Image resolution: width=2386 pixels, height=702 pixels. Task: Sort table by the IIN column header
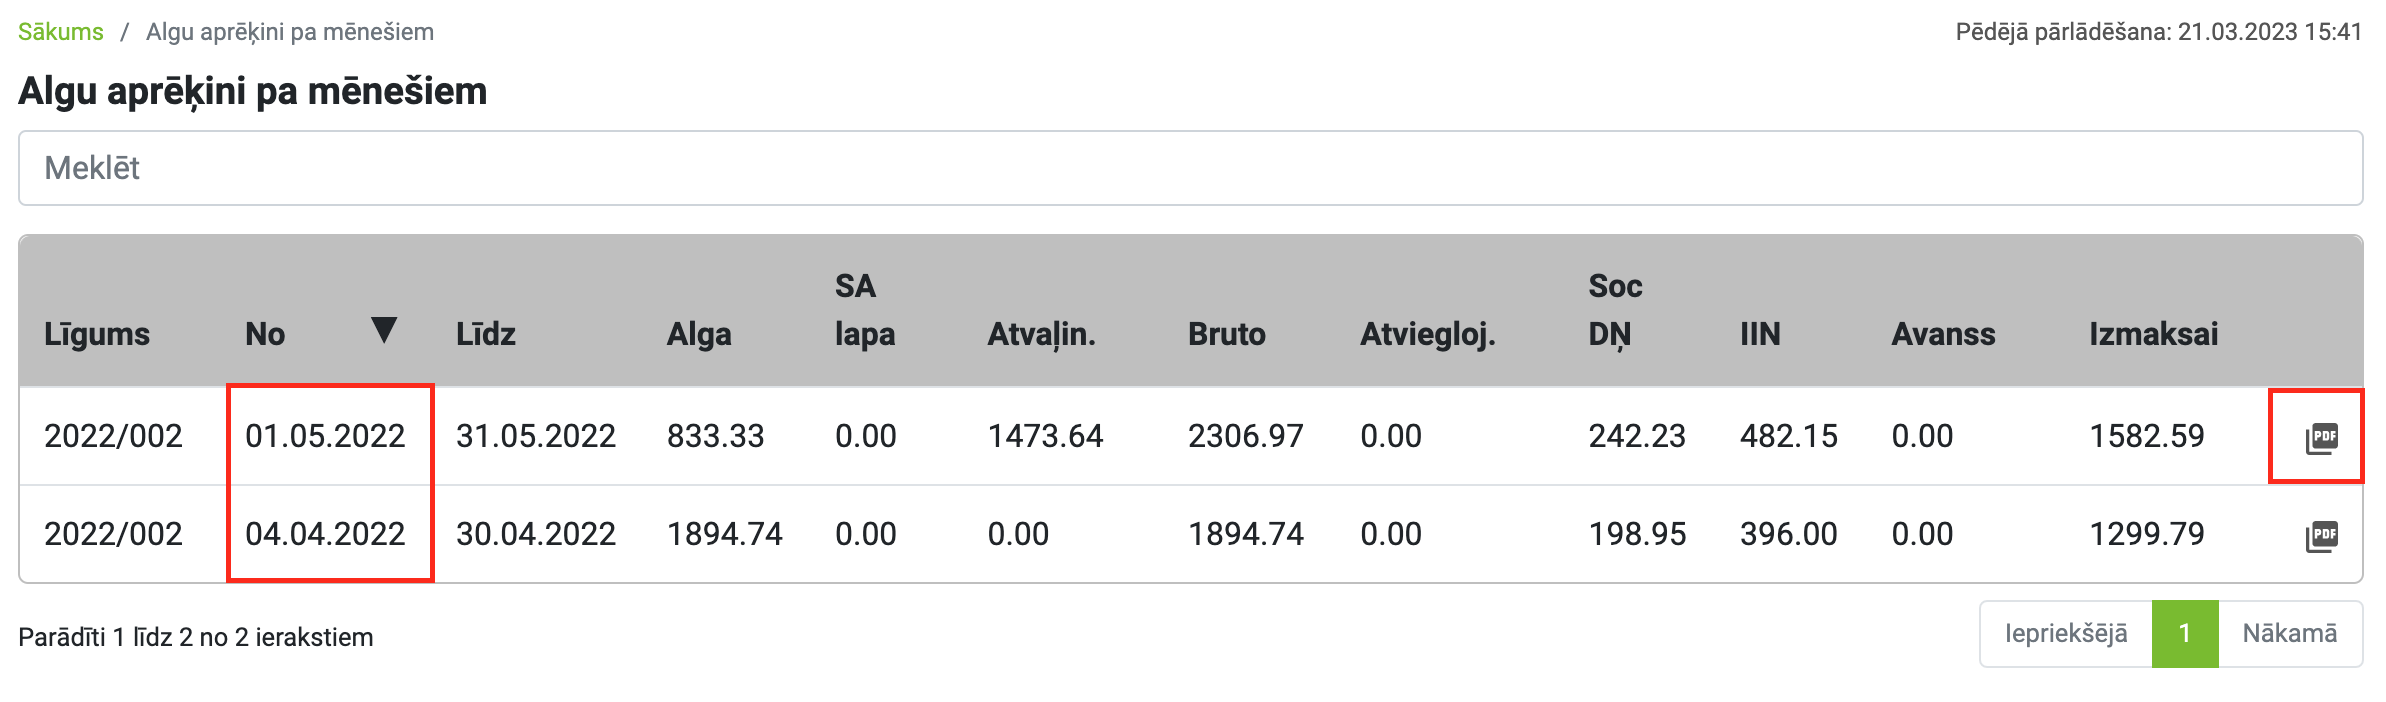pos(1760,334)
